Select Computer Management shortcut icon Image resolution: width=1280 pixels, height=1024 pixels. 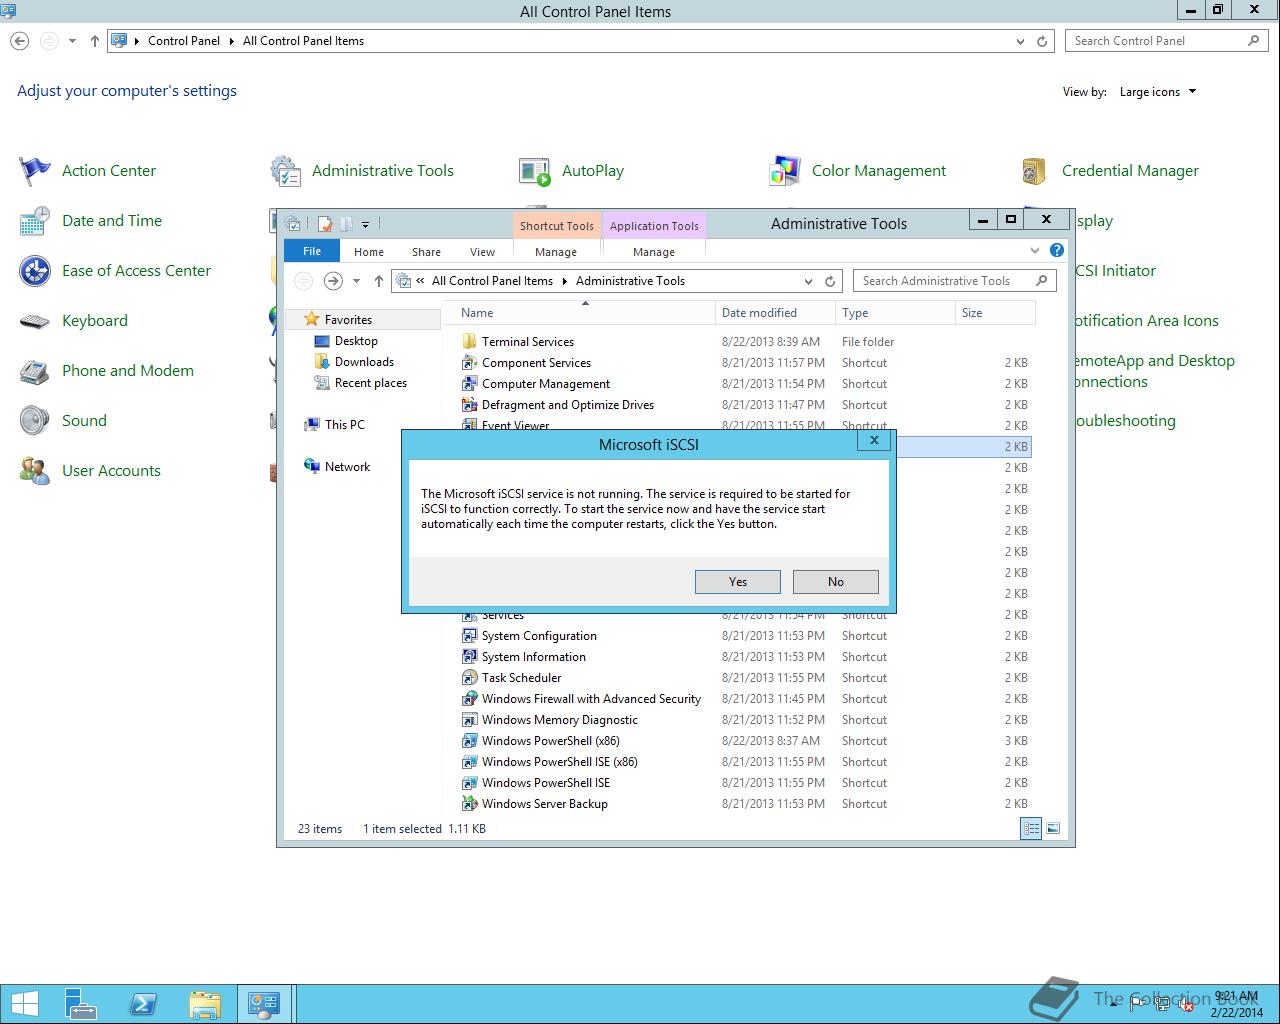[469, 384]
